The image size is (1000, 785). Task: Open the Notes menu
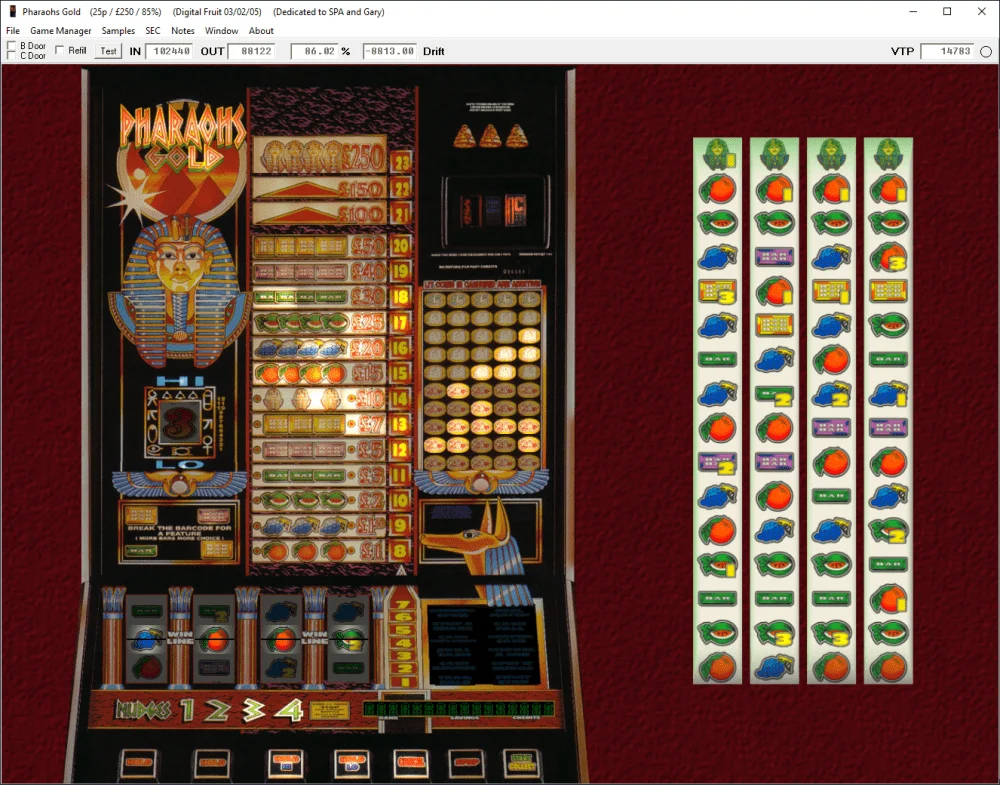182,31
